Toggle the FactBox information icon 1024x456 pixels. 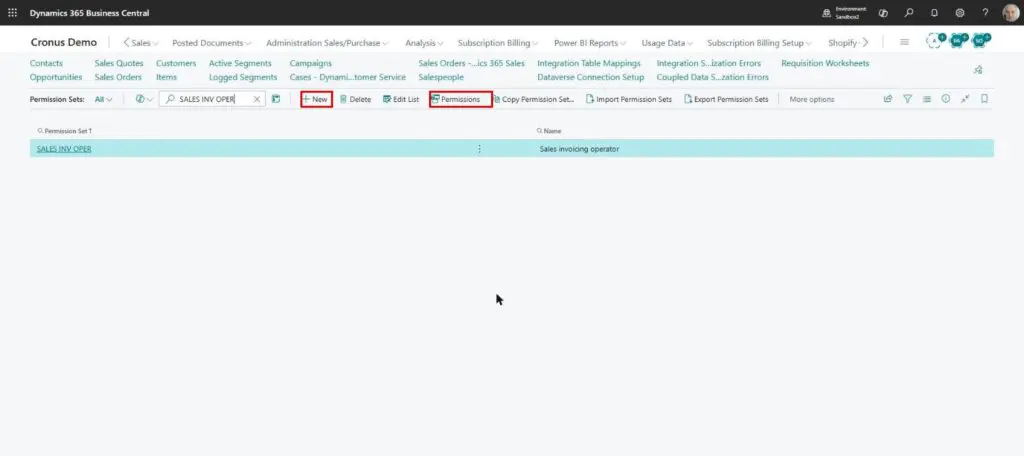pos(946,99)
